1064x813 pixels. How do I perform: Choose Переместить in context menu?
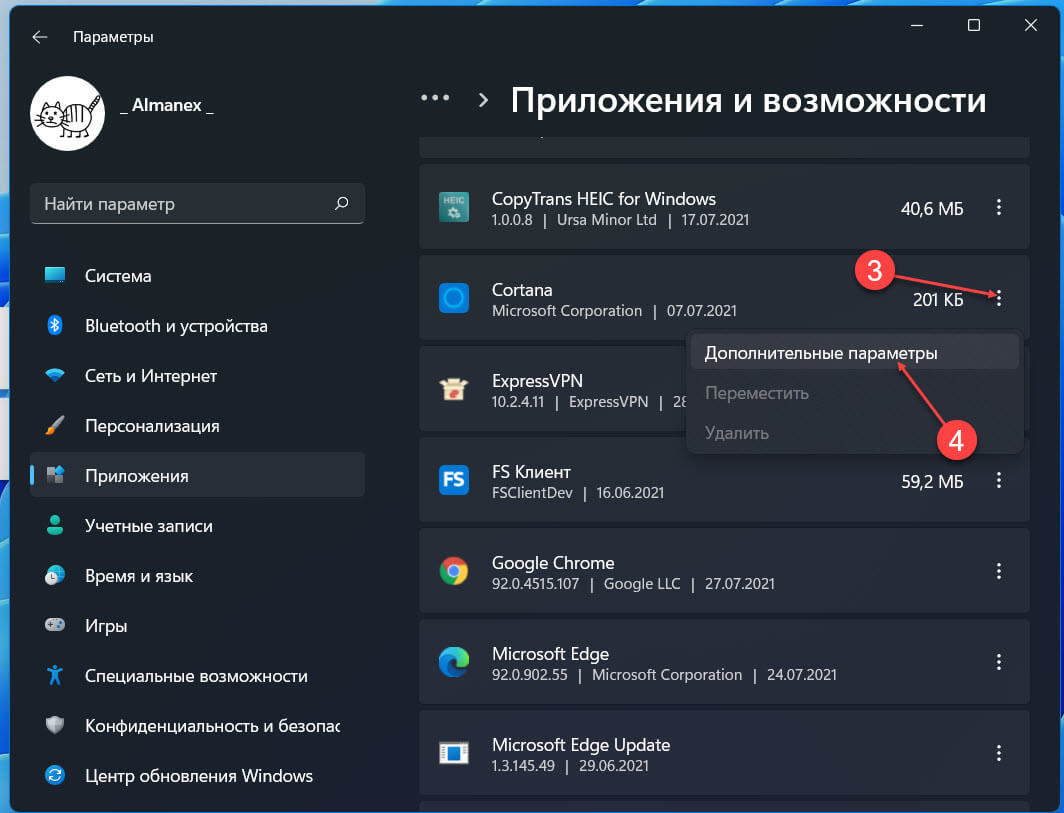coord(854,393)
